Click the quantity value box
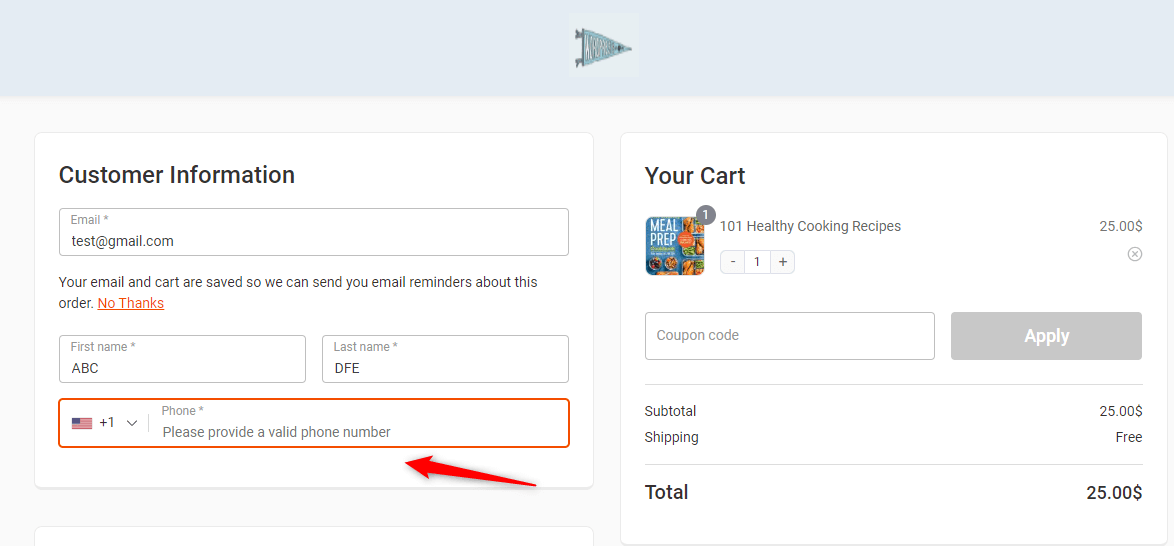The image size is (1174, 546). click(758, 262)
